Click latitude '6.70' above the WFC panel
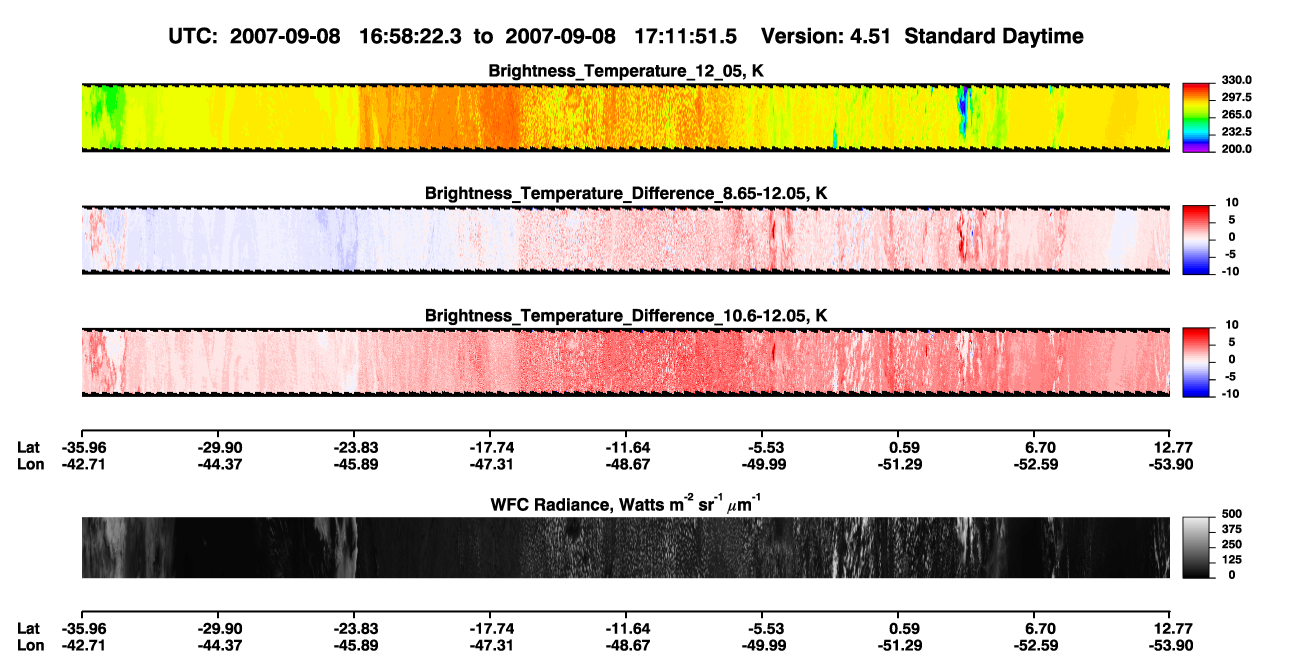 1040,447
